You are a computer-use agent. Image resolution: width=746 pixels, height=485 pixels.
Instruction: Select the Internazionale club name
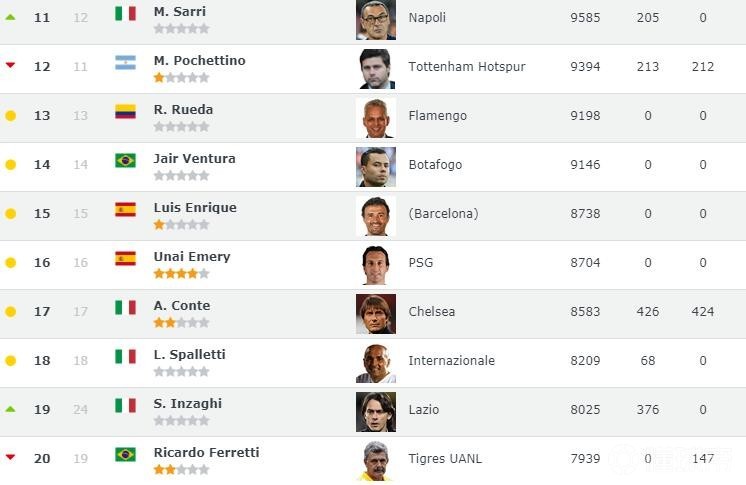click(451, 361)
